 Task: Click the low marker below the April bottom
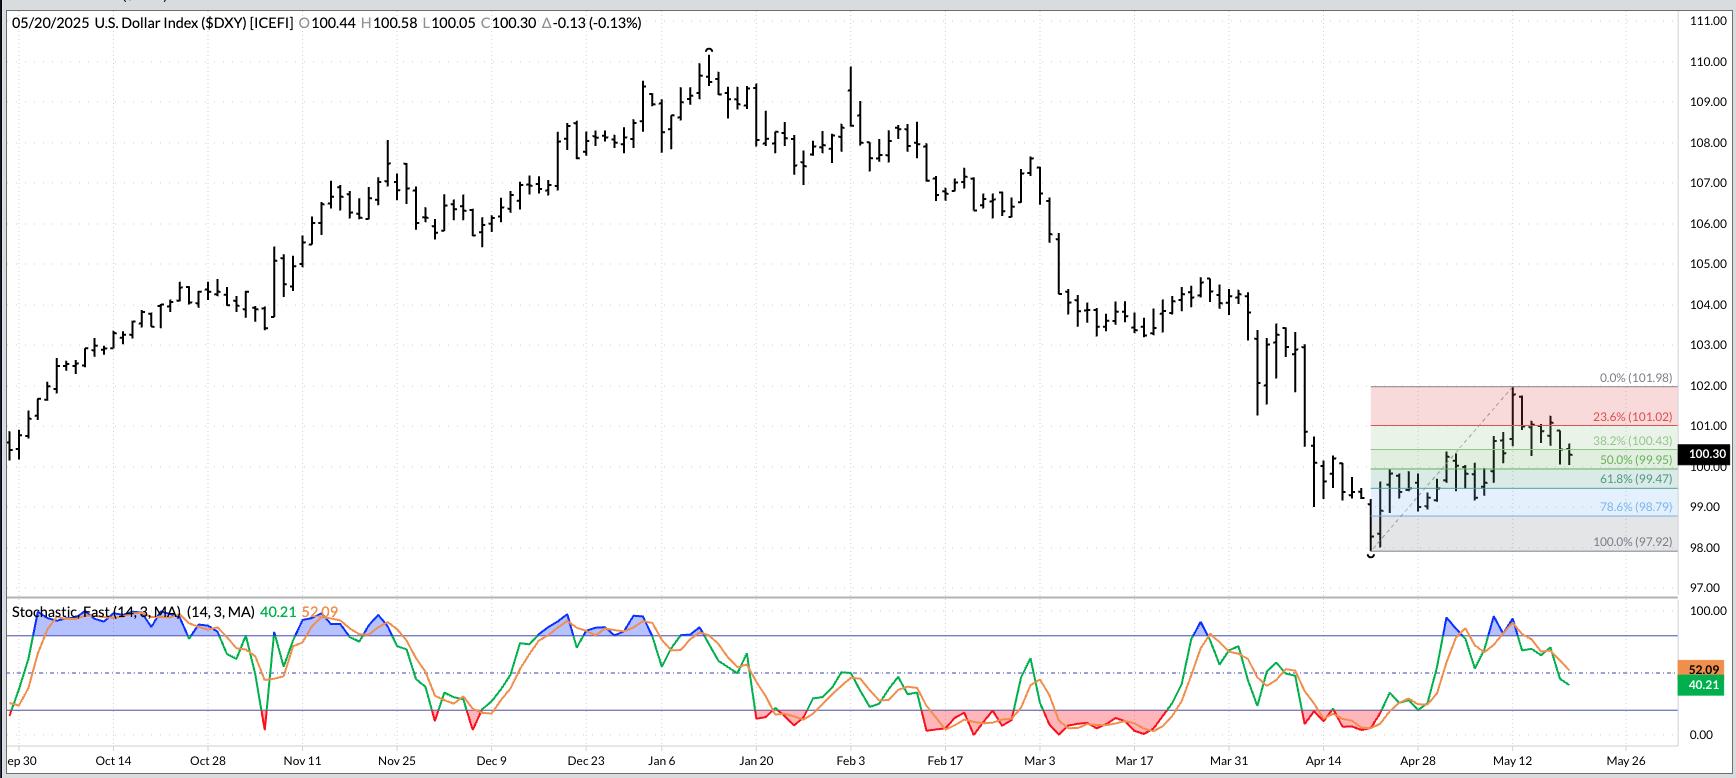pos(1371,555)
